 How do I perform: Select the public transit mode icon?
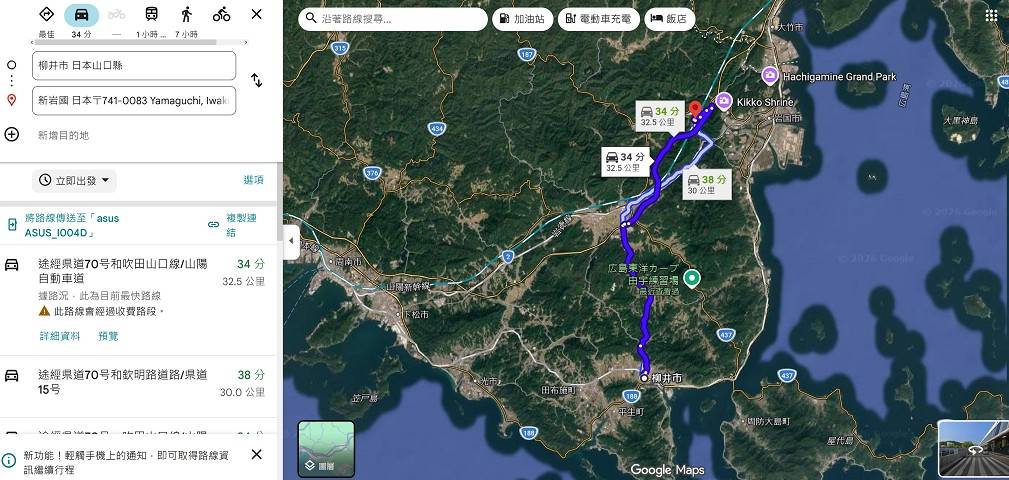[x=151, y=14]
